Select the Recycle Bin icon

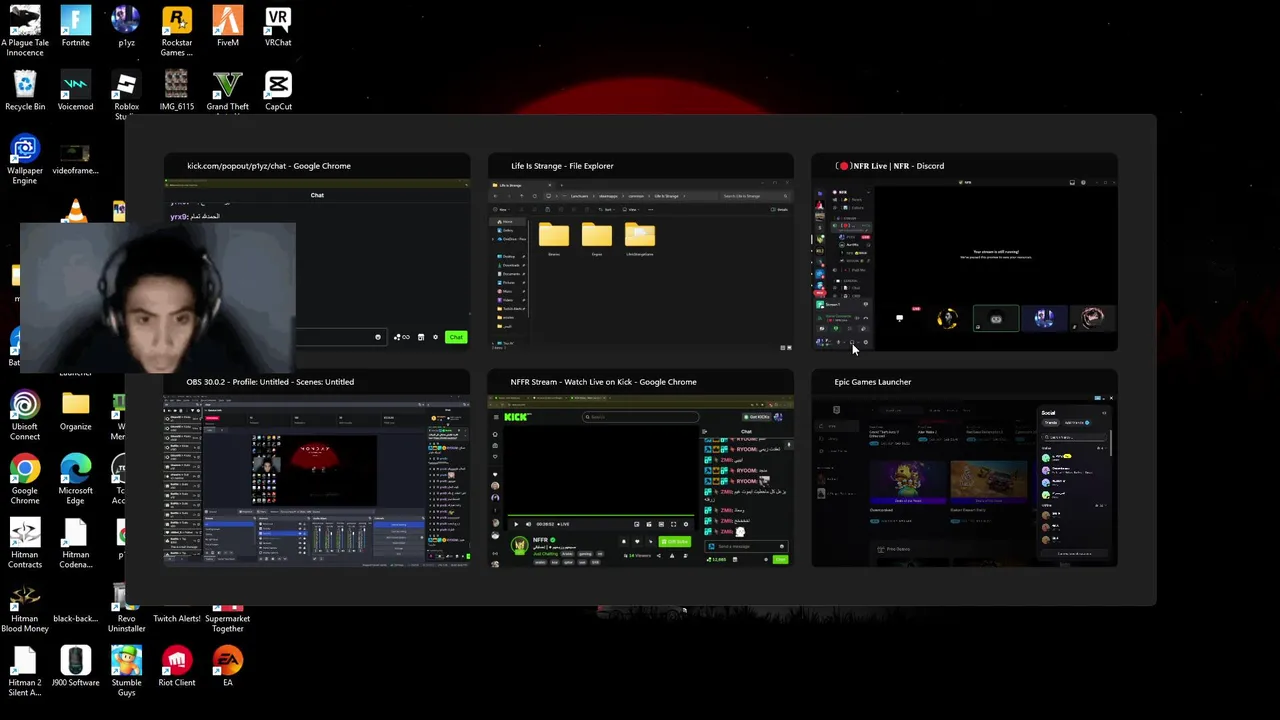[x=25, y=90]
